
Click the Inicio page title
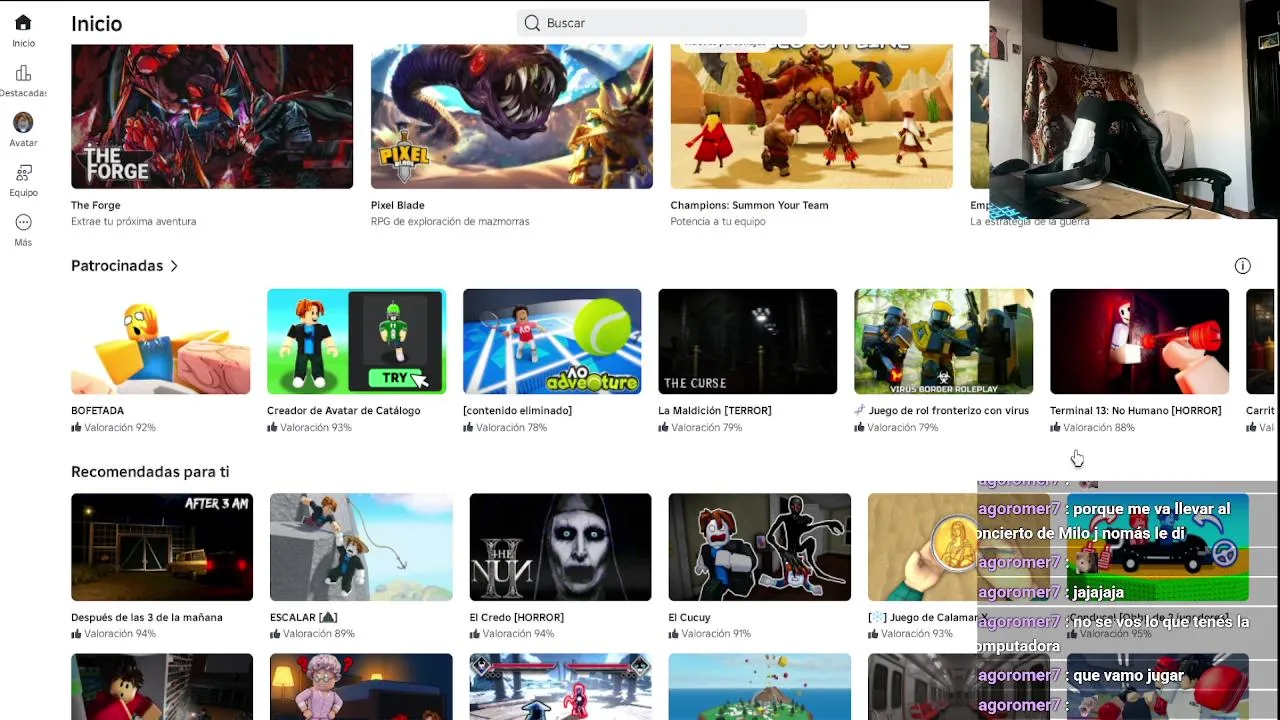tap(97, 24)
